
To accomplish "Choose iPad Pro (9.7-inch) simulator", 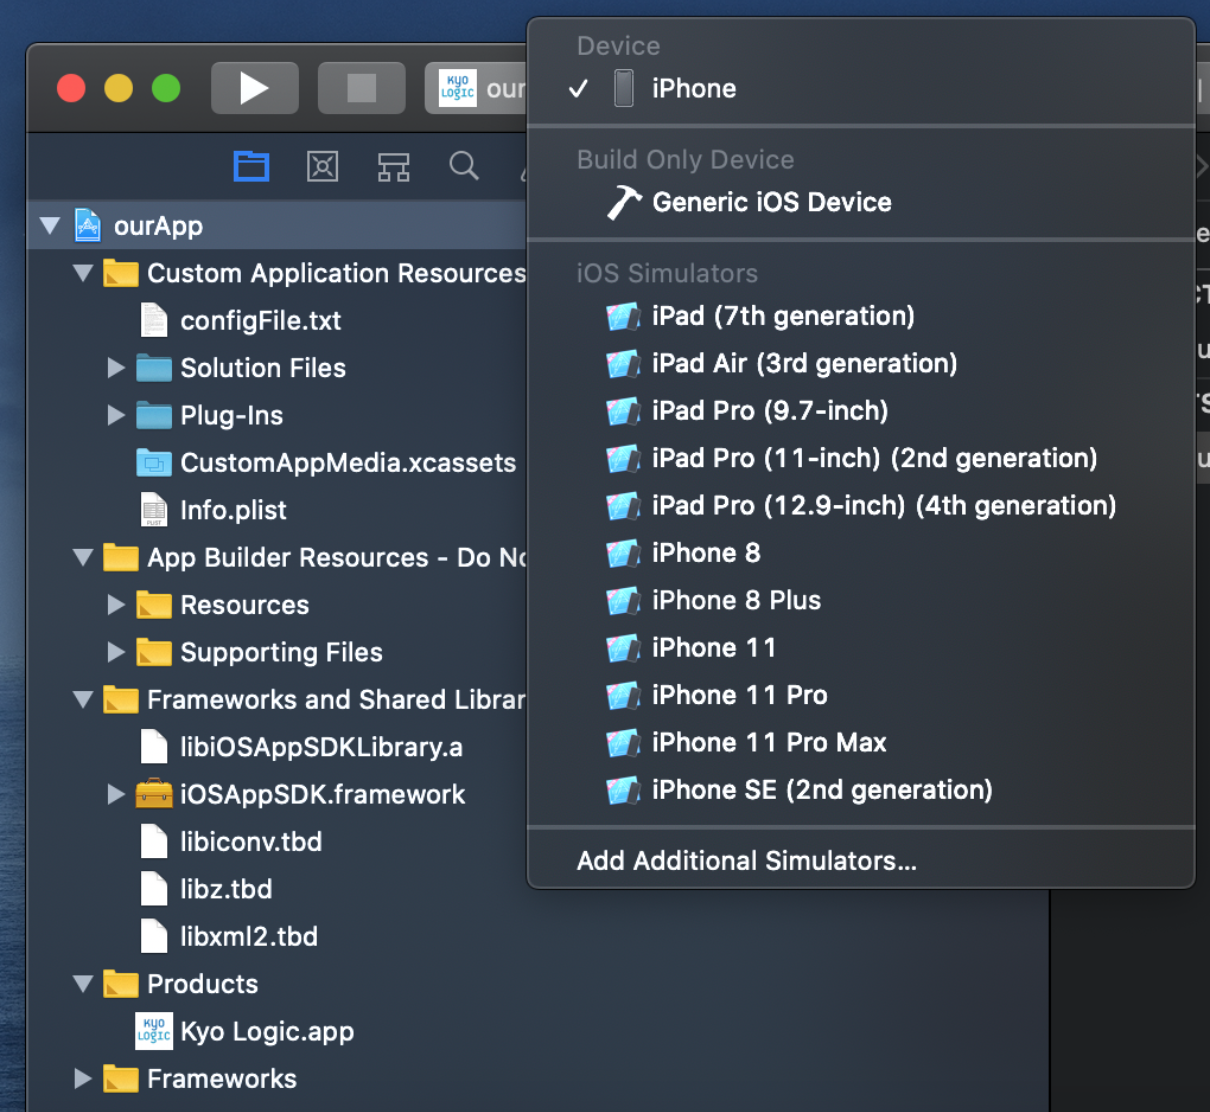I will 861,411.
